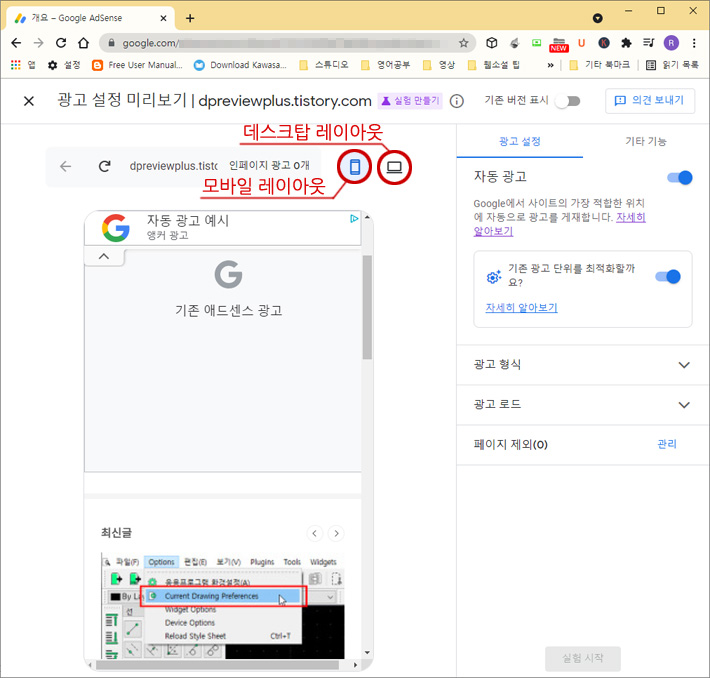Open the purple R profile avatar
The image size is (710, 678).
[x=671, y=43]
